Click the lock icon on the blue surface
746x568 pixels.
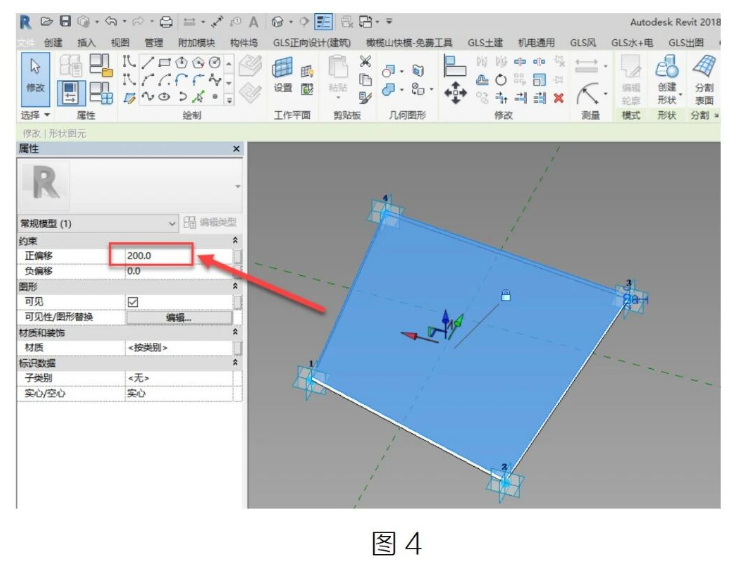pyautogui.click(x=506, y=295)
